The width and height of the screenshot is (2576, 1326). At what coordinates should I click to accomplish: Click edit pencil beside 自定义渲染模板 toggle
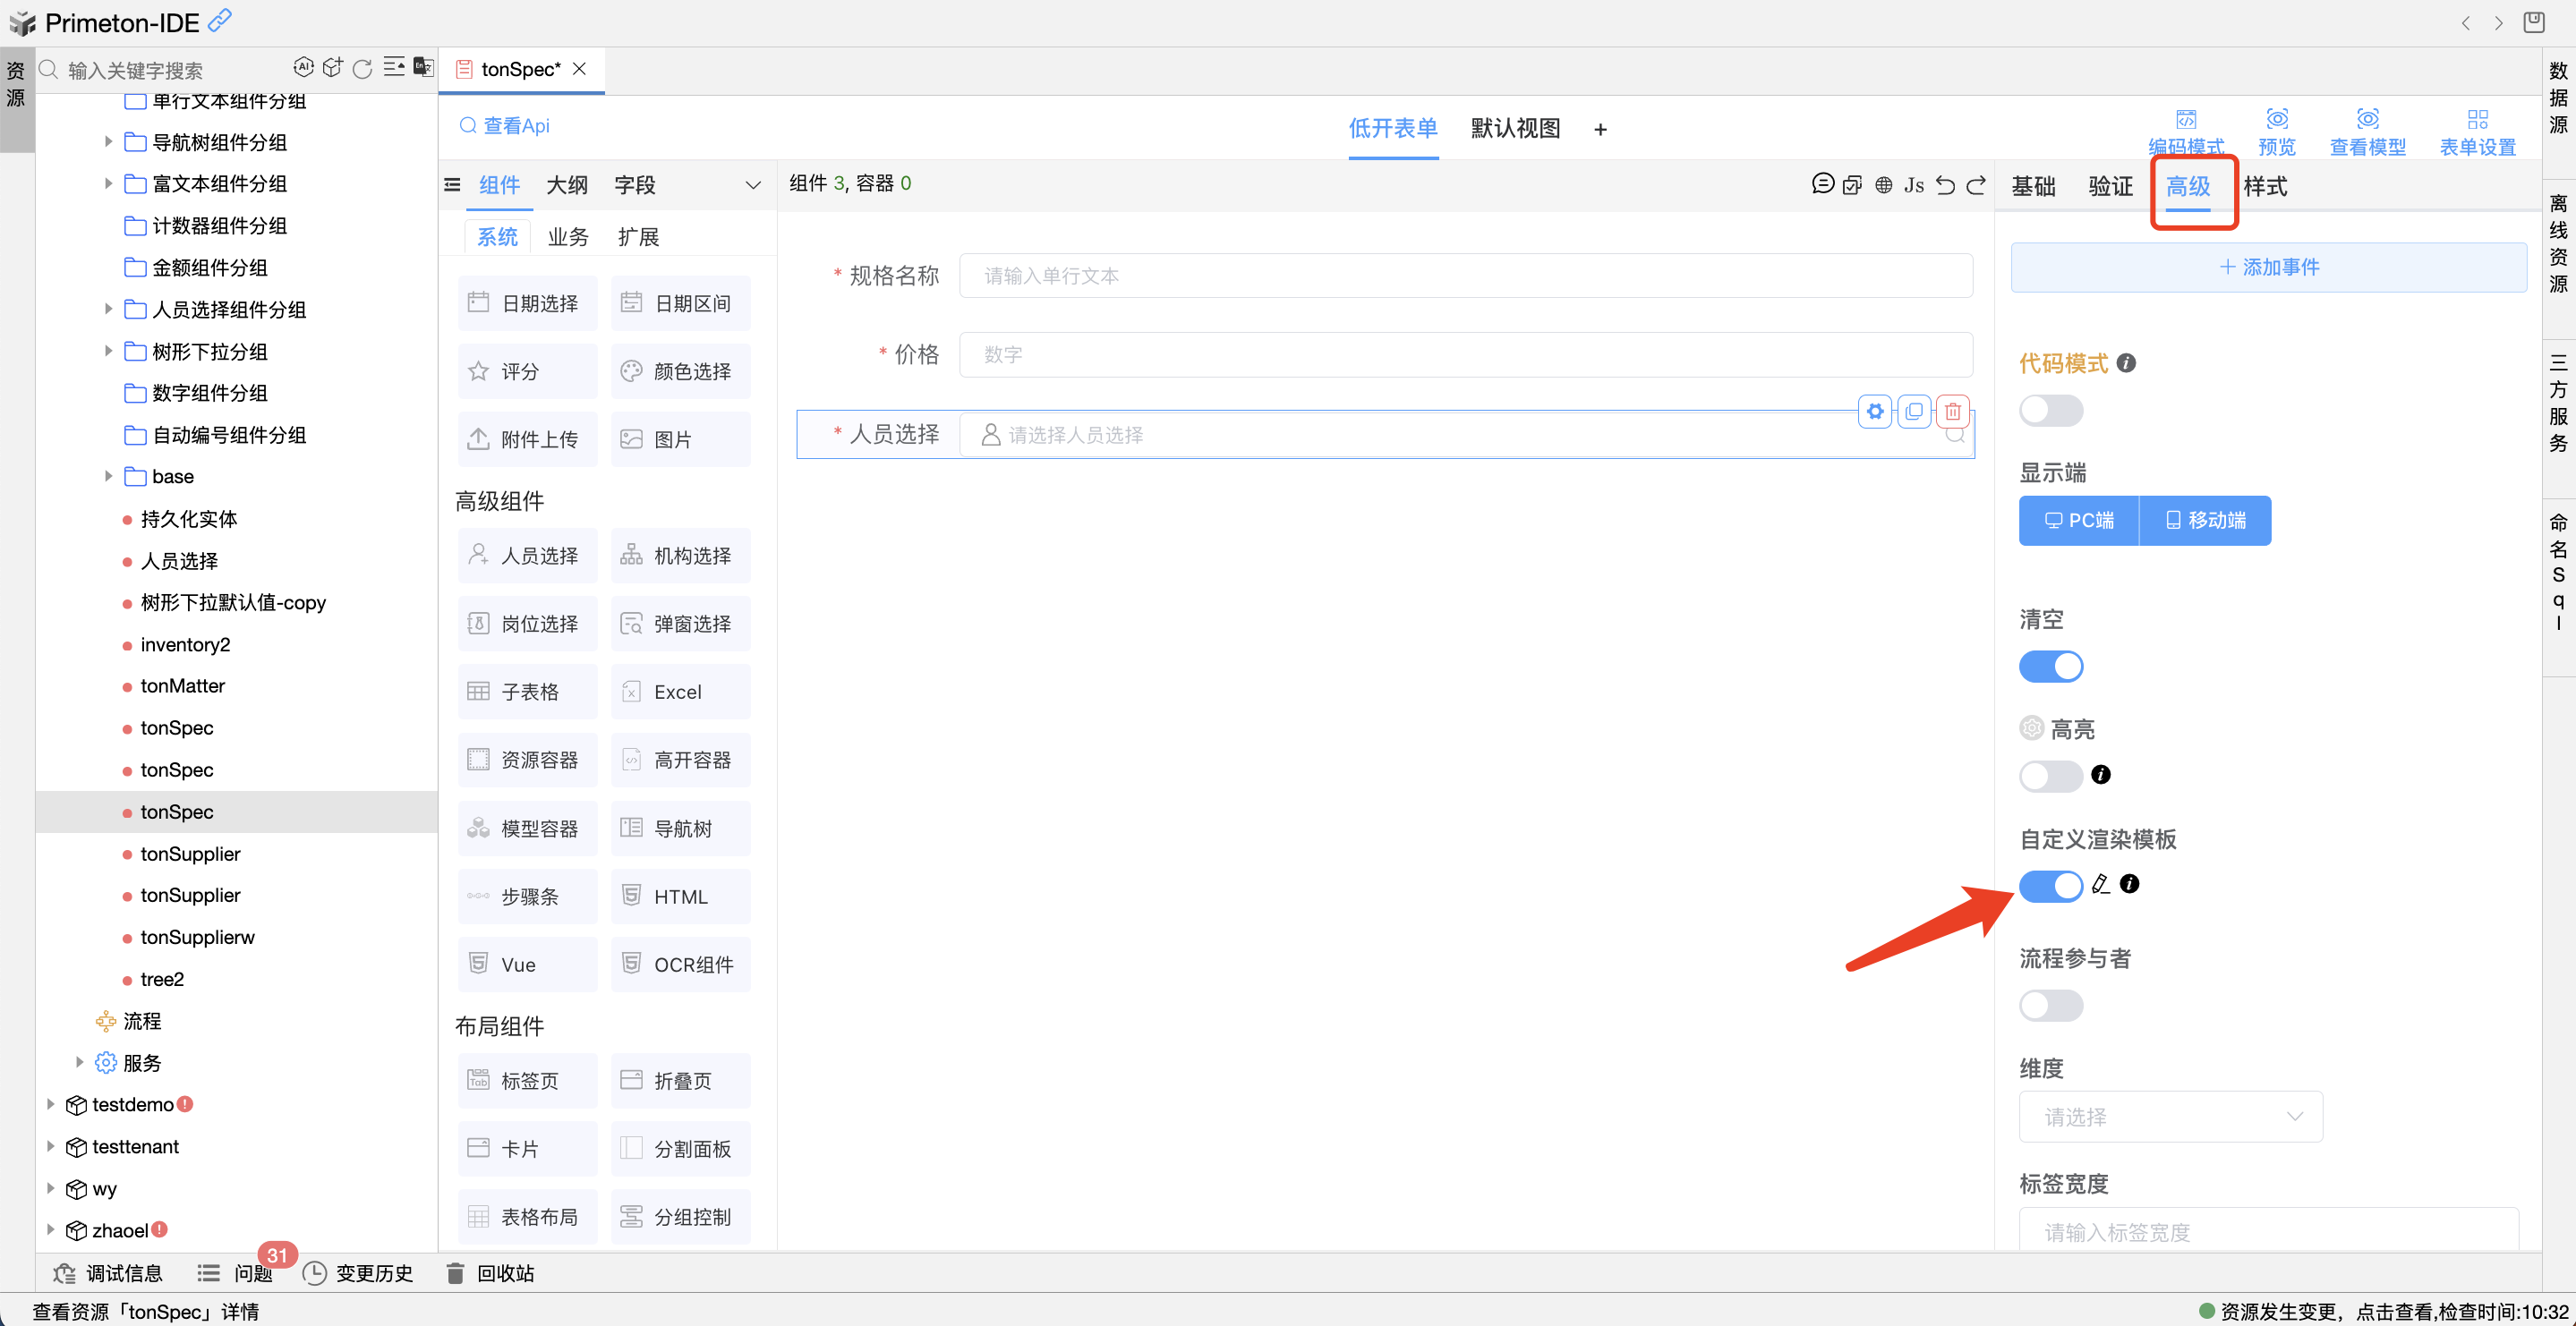(x=2100, y=884)
